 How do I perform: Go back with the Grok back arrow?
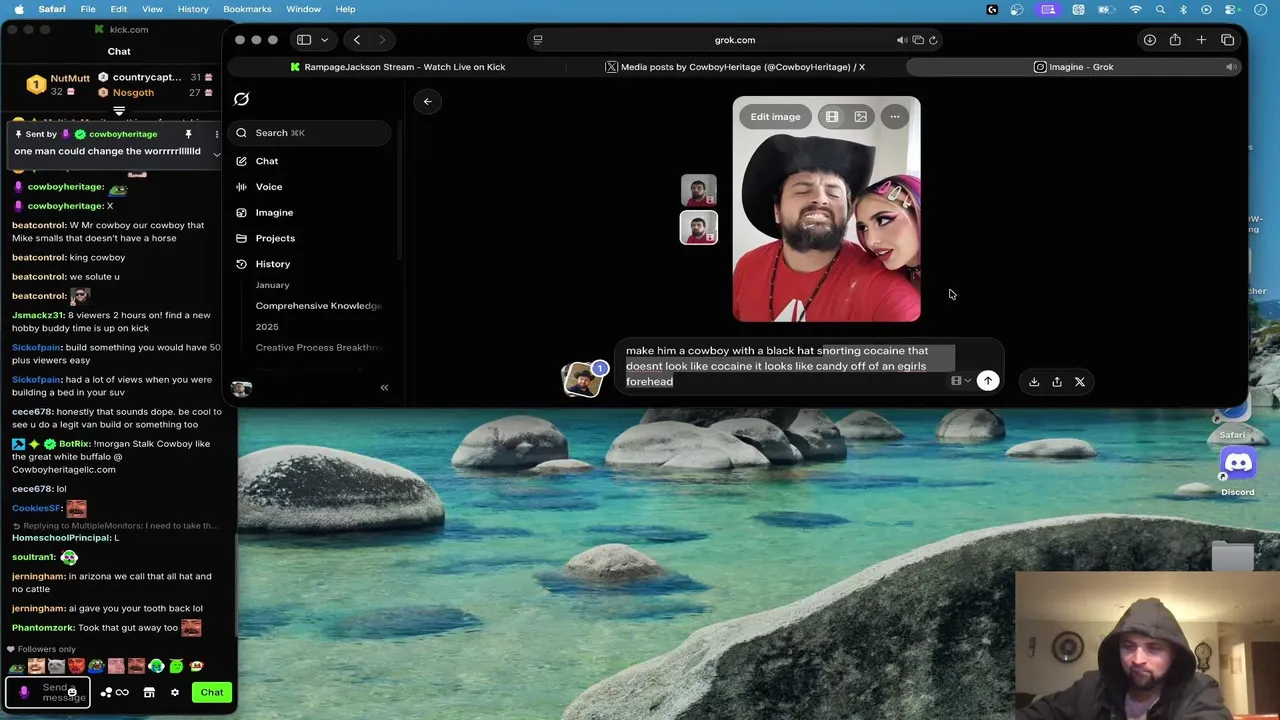[427, 101]
